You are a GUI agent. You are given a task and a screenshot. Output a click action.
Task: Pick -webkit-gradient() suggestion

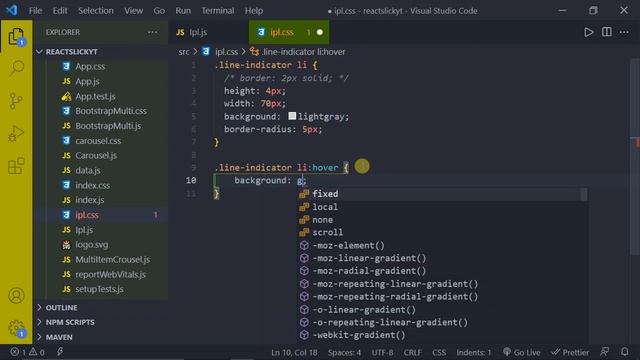(x=442, y=335)
